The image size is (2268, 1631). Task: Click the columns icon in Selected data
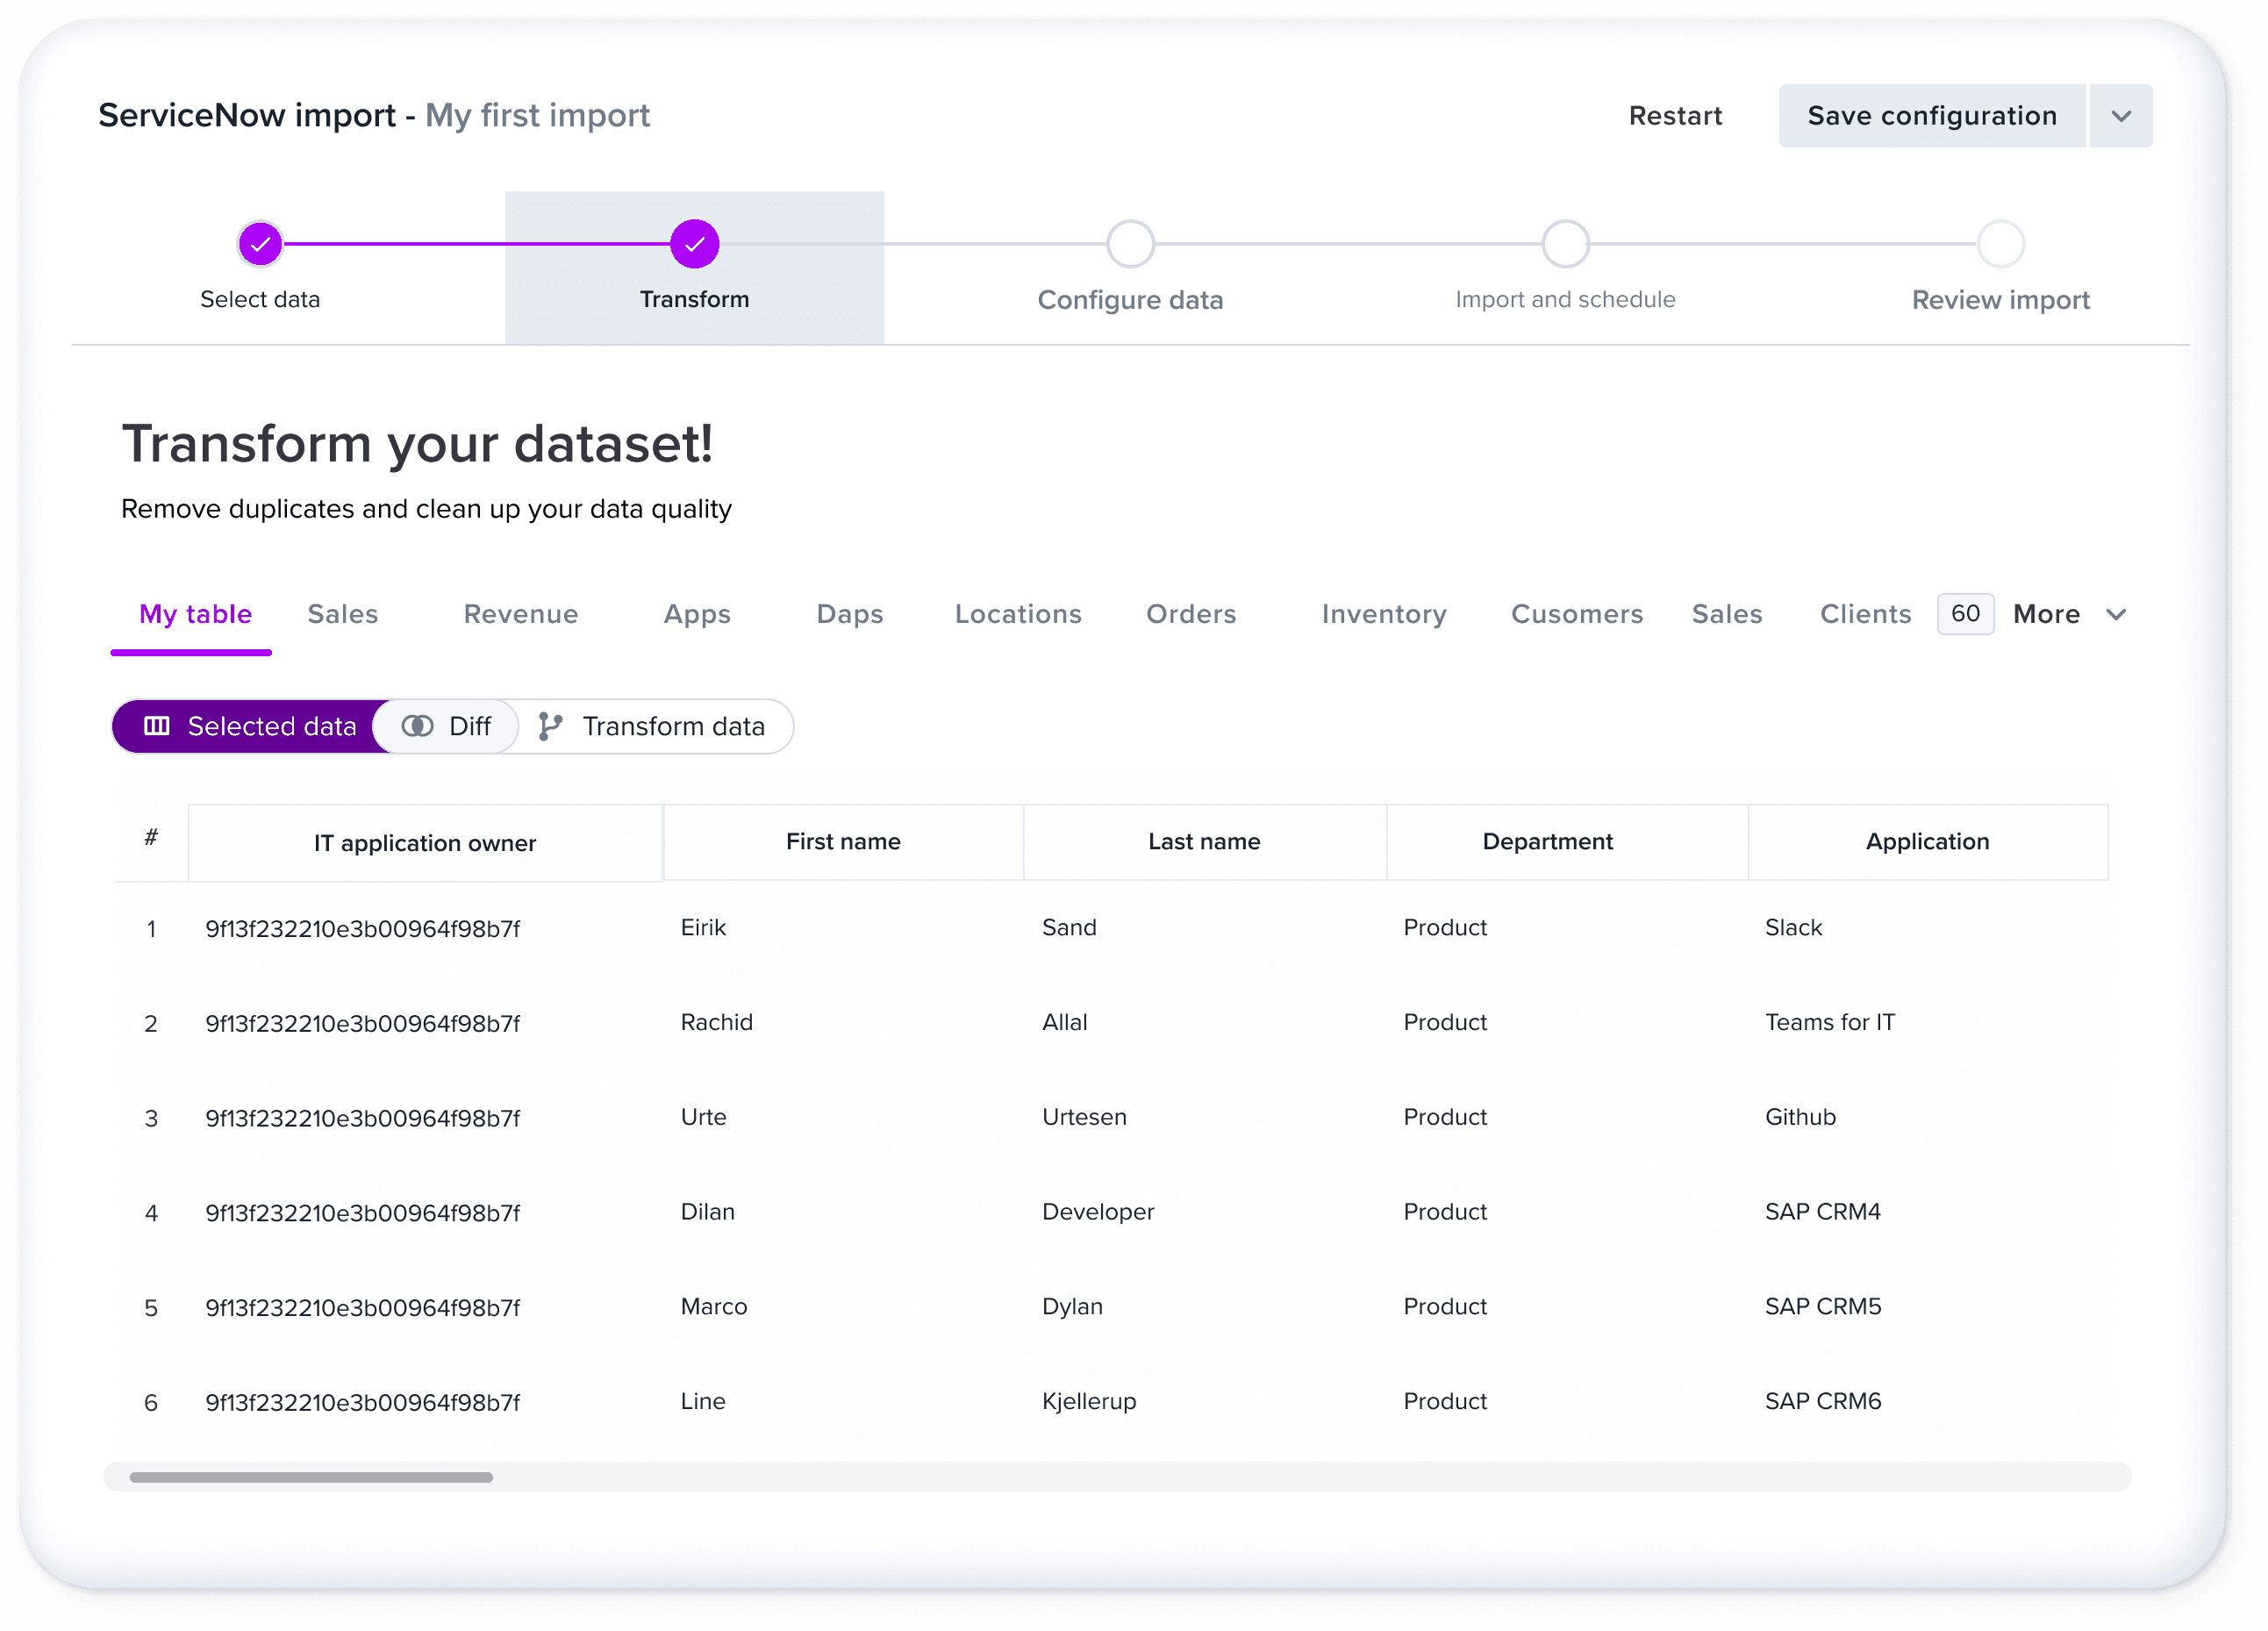pos(157,726)
